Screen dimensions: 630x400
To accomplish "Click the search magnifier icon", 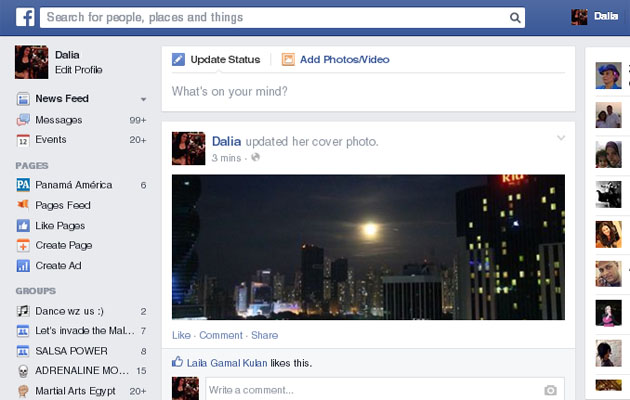I will [x=515, y=17].
